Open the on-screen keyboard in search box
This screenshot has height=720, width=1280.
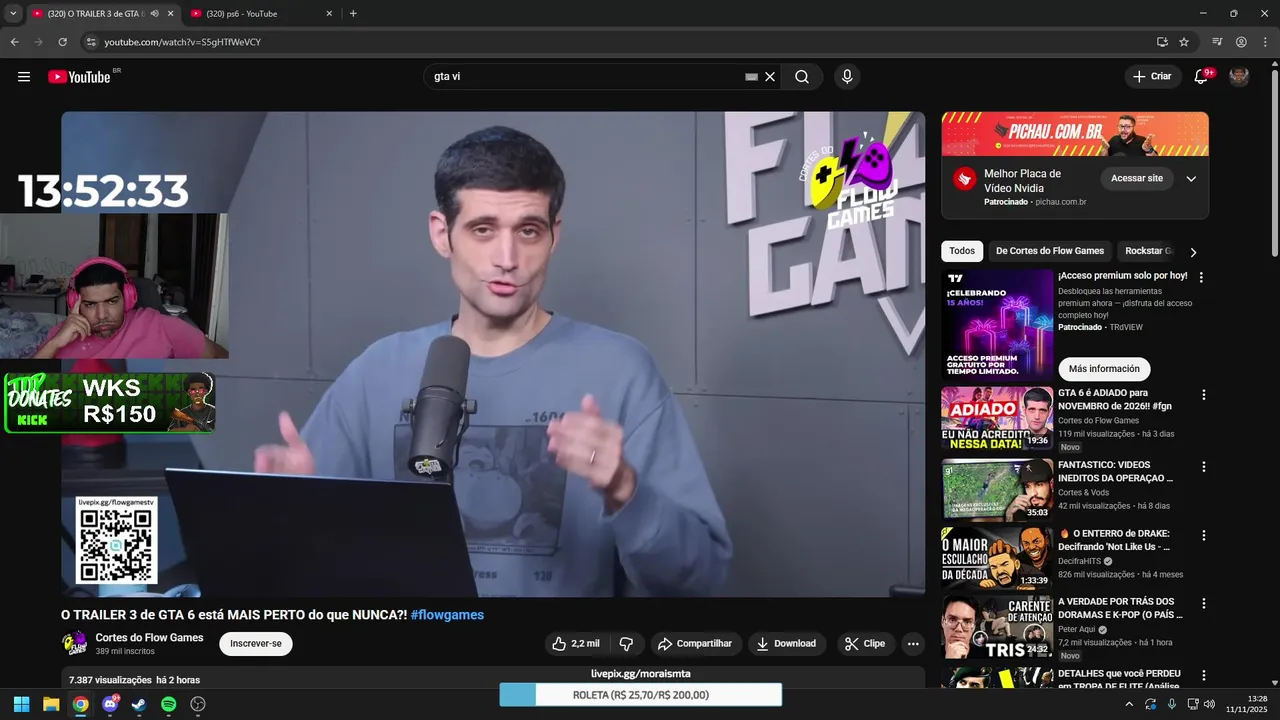coord(751,77)
